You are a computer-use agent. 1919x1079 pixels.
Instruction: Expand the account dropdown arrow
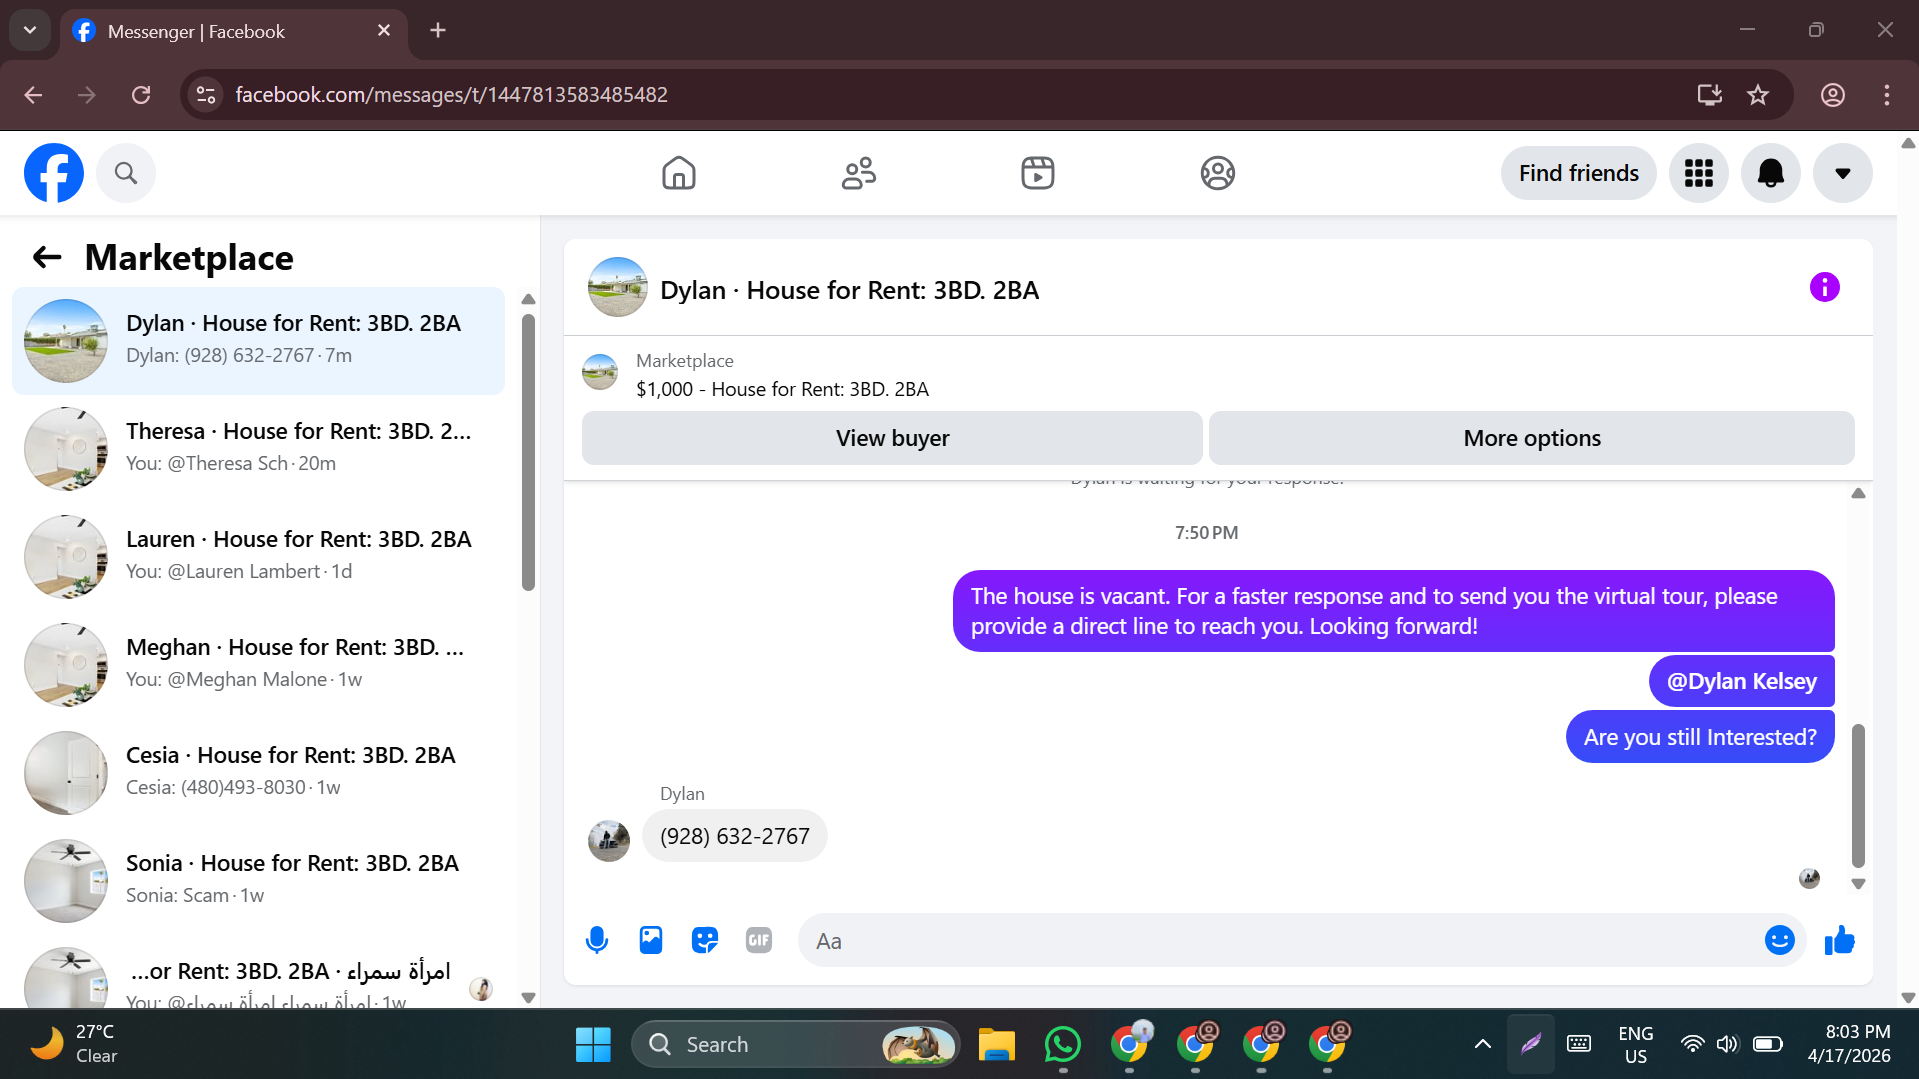[x=1842, y=173]
